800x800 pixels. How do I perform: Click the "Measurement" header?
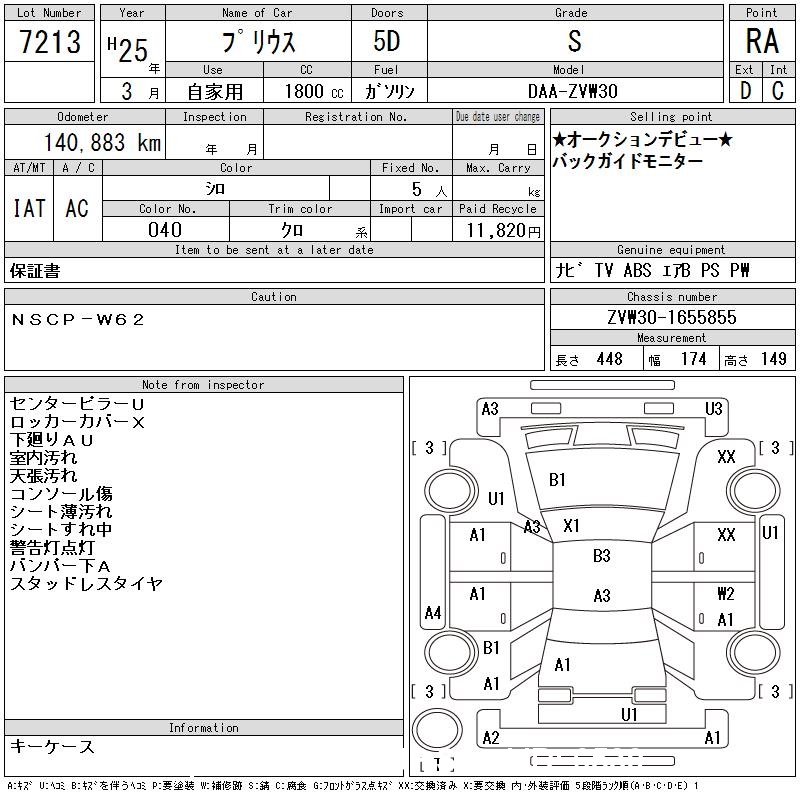671,338
